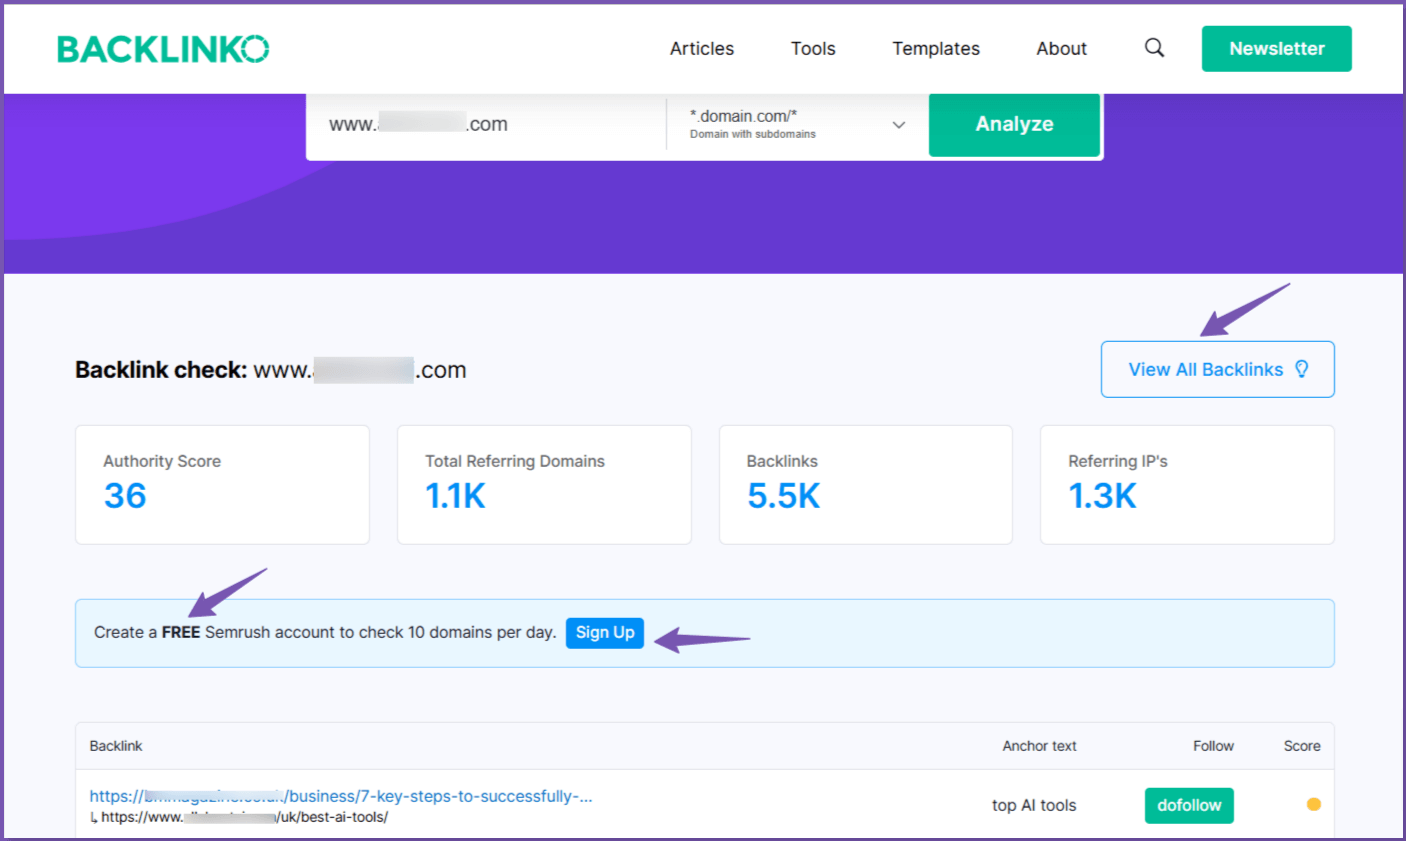Click the yellow score dot indicator
This screenshot has width=1406, height=841.
pos(1313,804)
